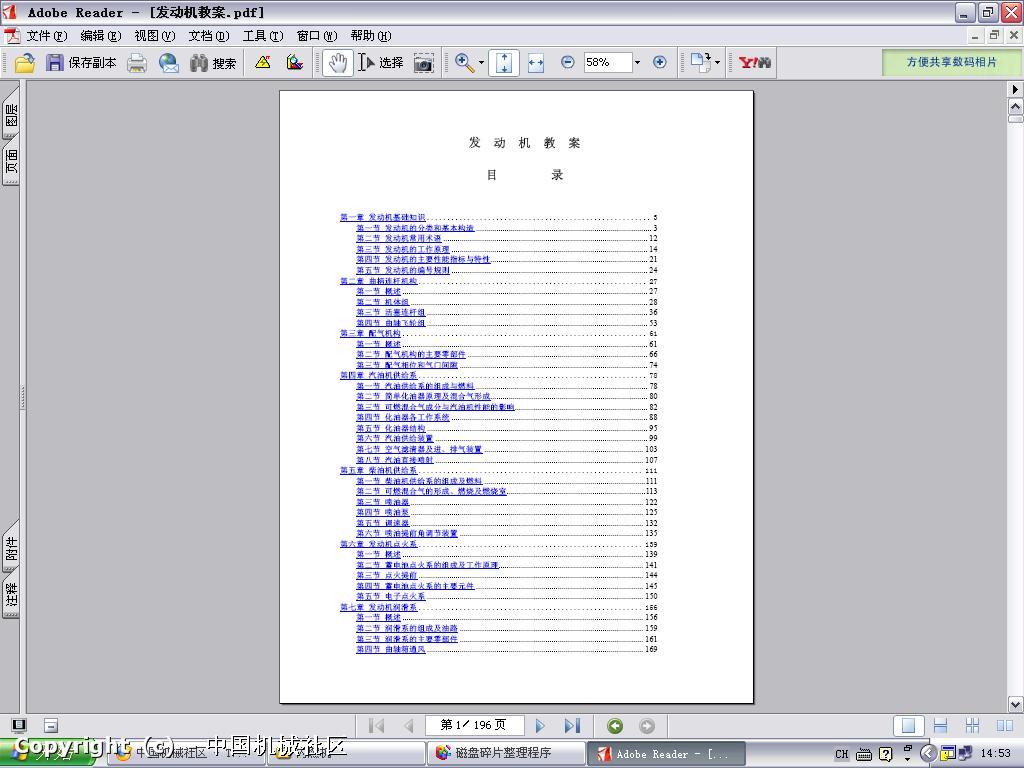Set view to Fit Width
Screen dimensions: 1024x768
click(536, 63)
